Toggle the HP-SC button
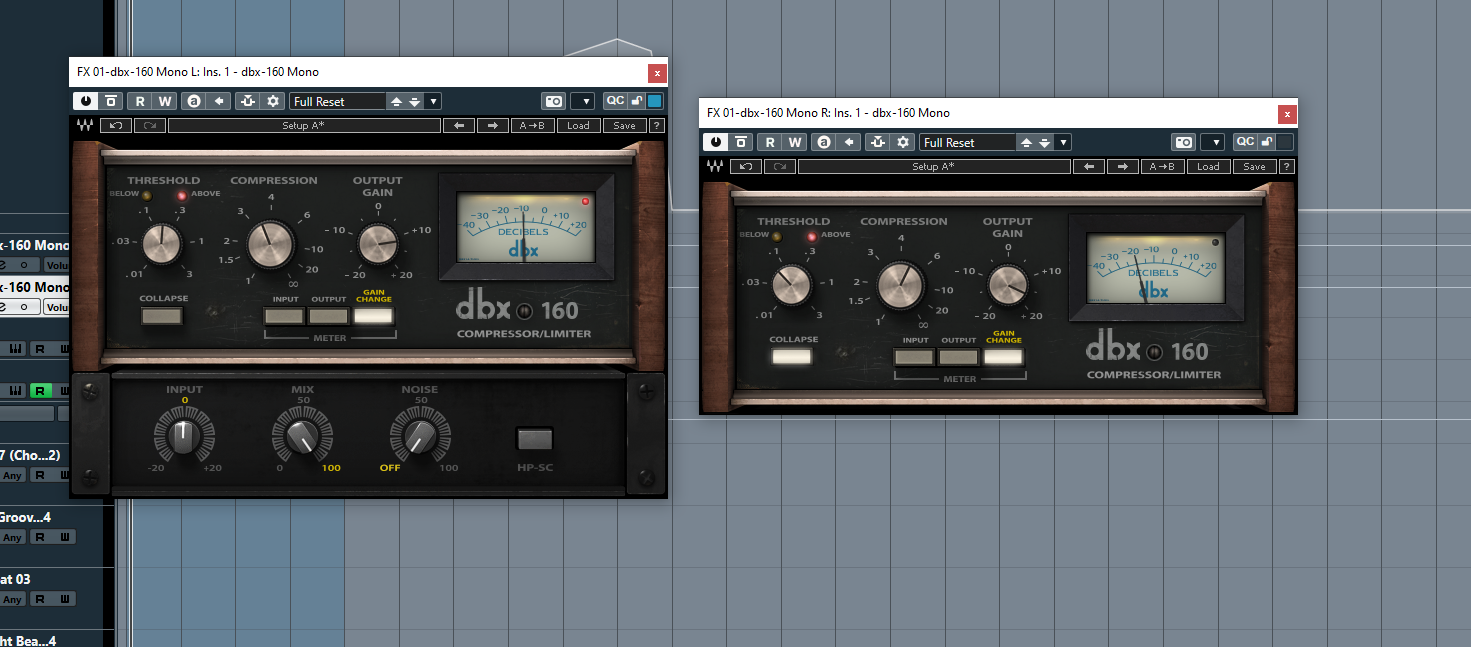 (x=535, y=438)
